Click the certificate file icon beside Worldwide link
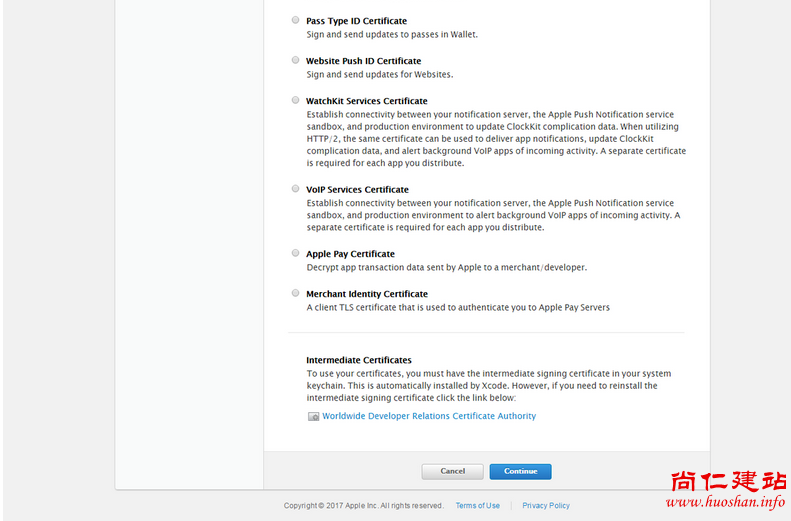This screenshot has height=521, width=791. click(x=313, y=416)
